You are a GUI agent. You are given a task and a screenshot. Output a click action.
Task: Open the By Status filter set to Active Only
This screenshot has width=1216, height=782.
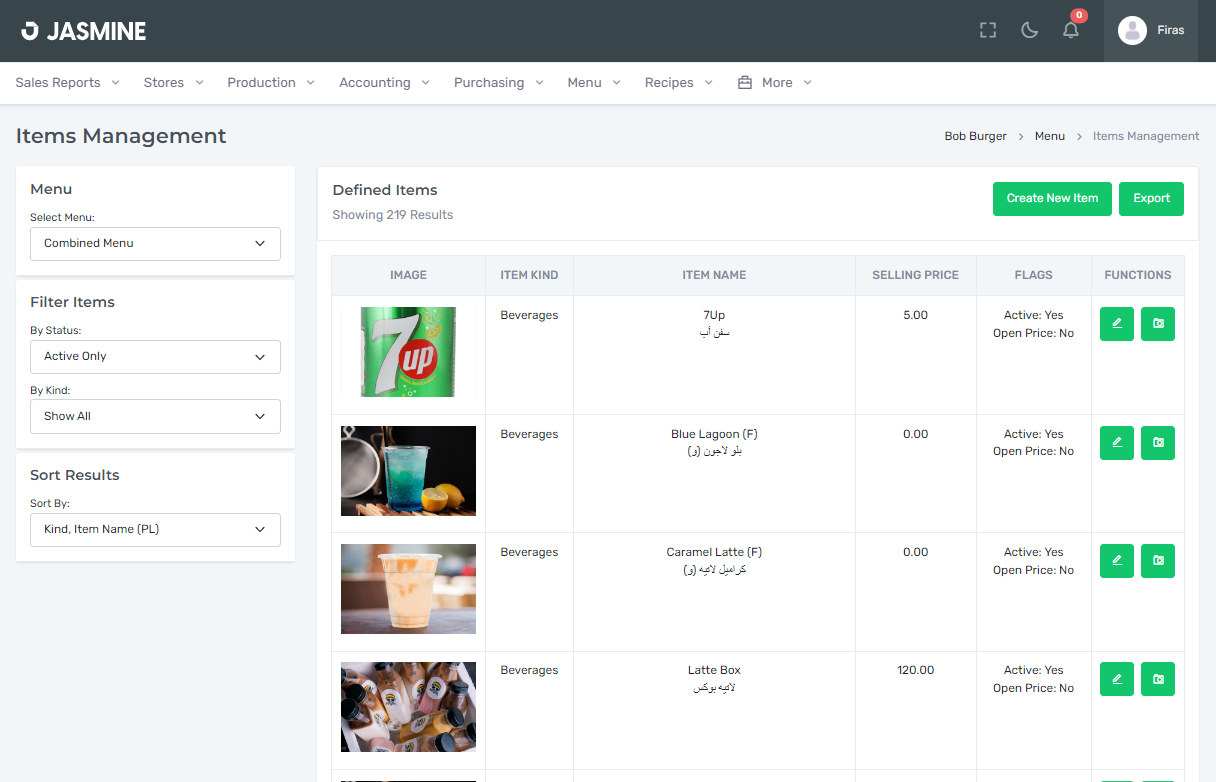coord(155,356)
